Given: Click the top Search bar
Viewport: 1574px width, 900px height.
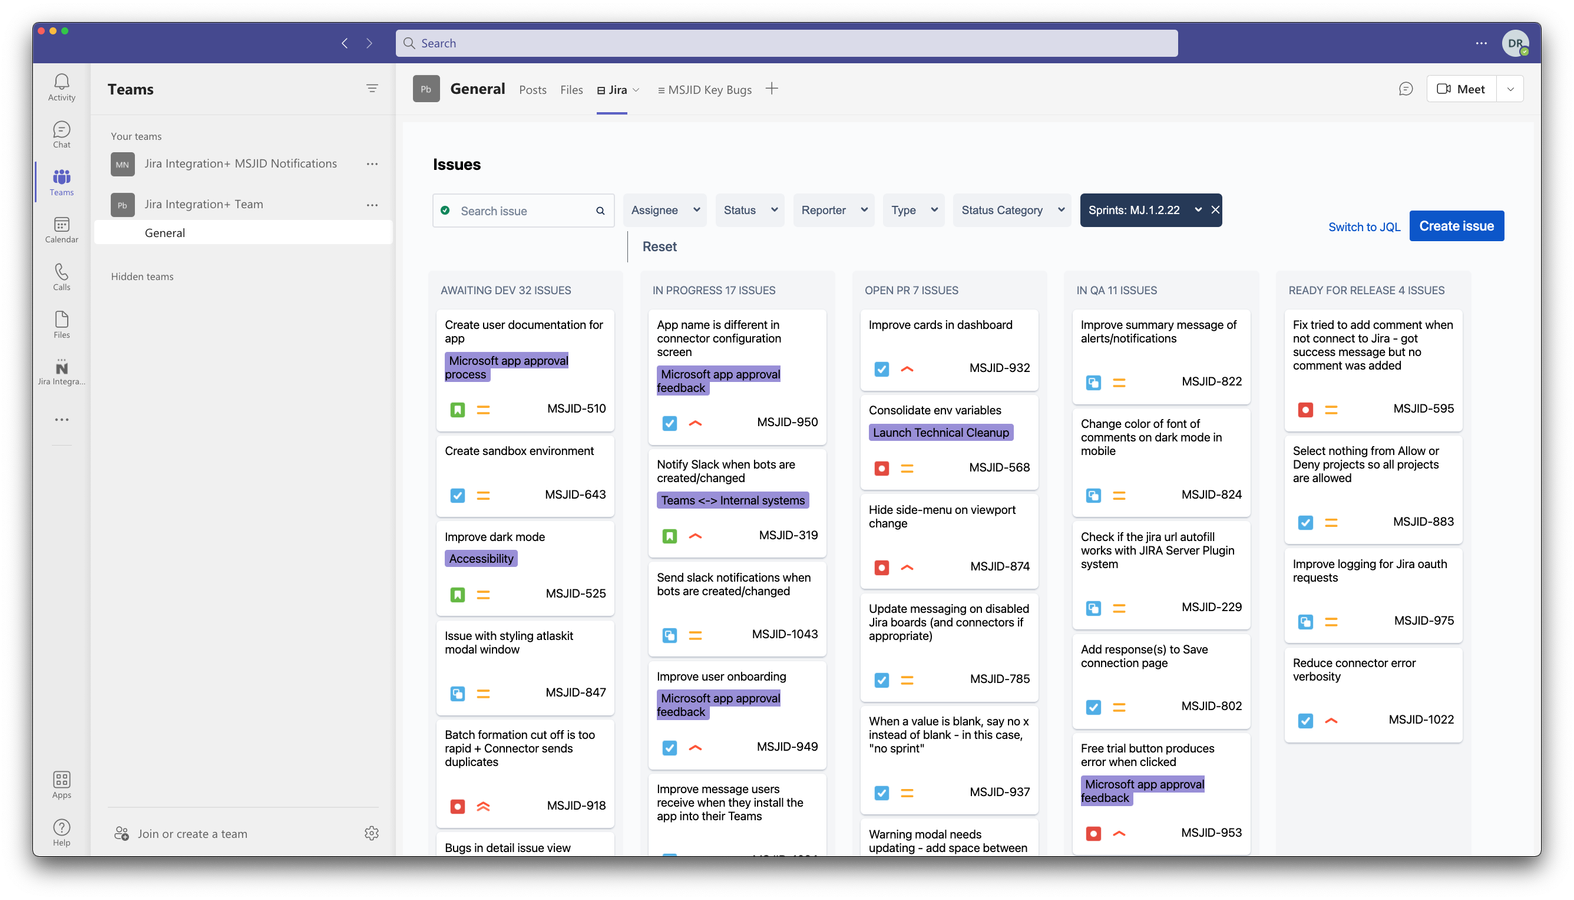Looking at the screenshot, I should click(x=787, y=43).
